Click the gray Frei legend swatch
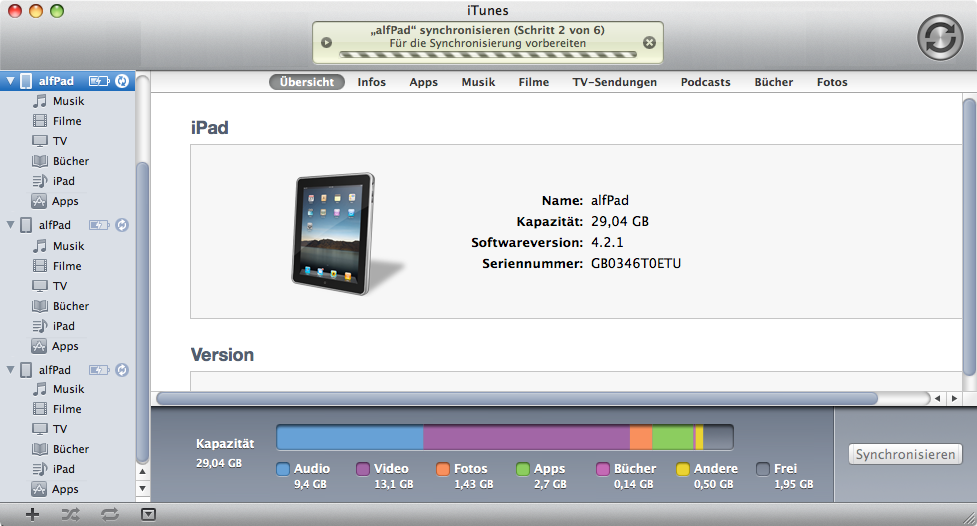 coord(763,469)
